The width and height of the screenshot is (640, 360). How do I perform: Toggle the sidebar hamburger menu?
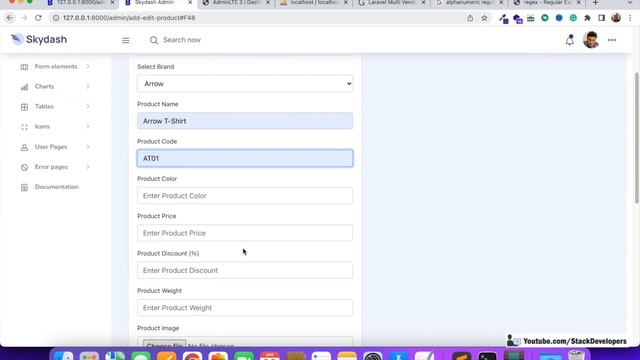(126, 40)
